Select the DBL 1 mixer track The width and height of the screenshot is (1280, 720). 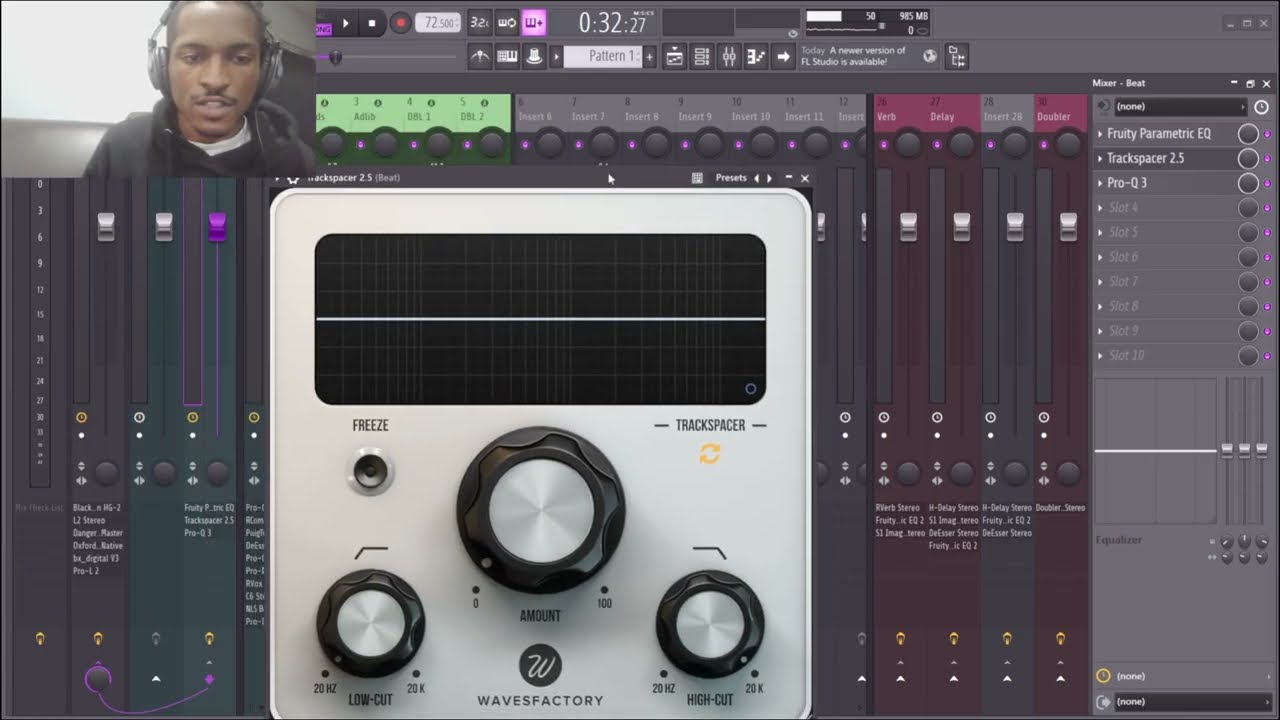[418, 117]
